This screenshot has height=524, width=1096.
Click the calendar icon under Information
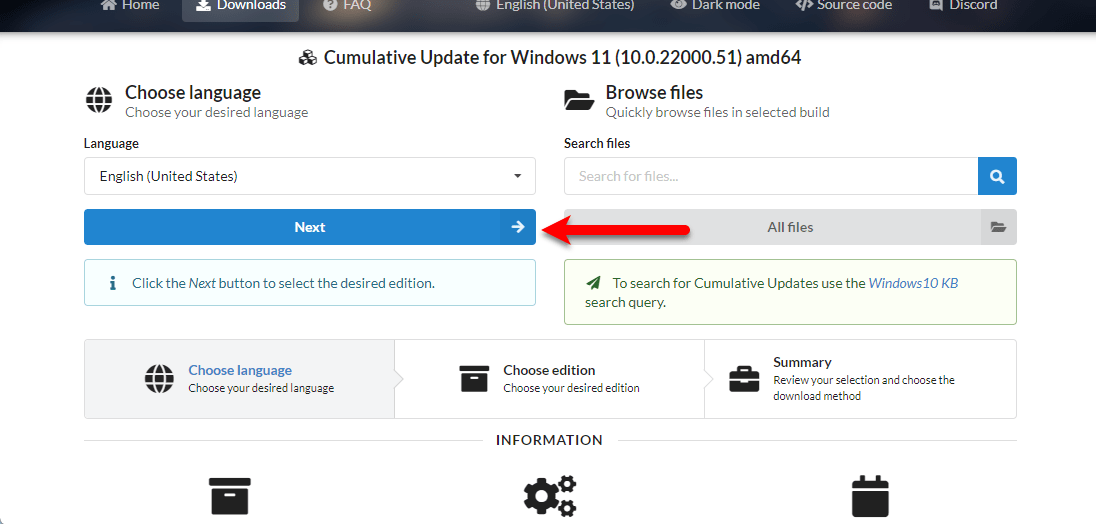click(870, 496)
